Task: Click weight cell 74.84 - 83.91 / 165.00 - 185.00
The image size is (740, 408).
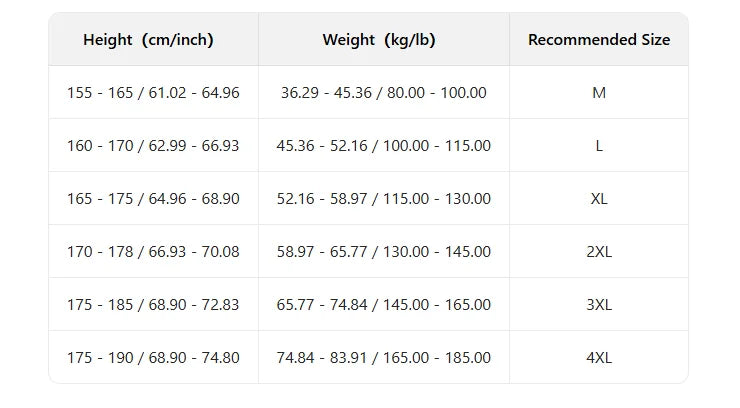Action: [383, 358]
